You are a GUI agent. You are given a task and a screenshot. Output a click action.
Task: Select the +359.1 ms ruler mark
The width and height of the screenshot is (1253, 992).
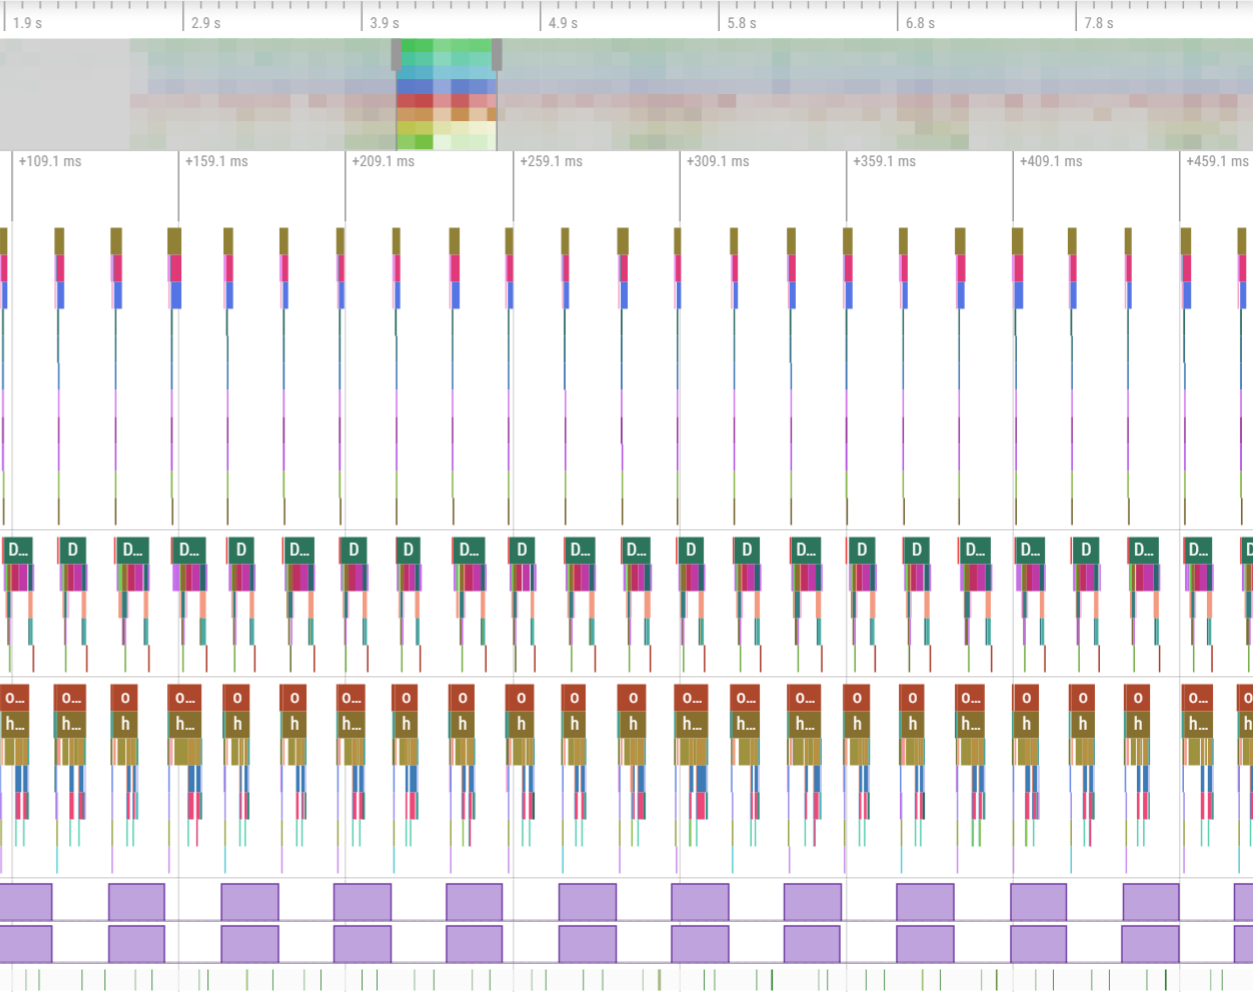pos(885,161)
